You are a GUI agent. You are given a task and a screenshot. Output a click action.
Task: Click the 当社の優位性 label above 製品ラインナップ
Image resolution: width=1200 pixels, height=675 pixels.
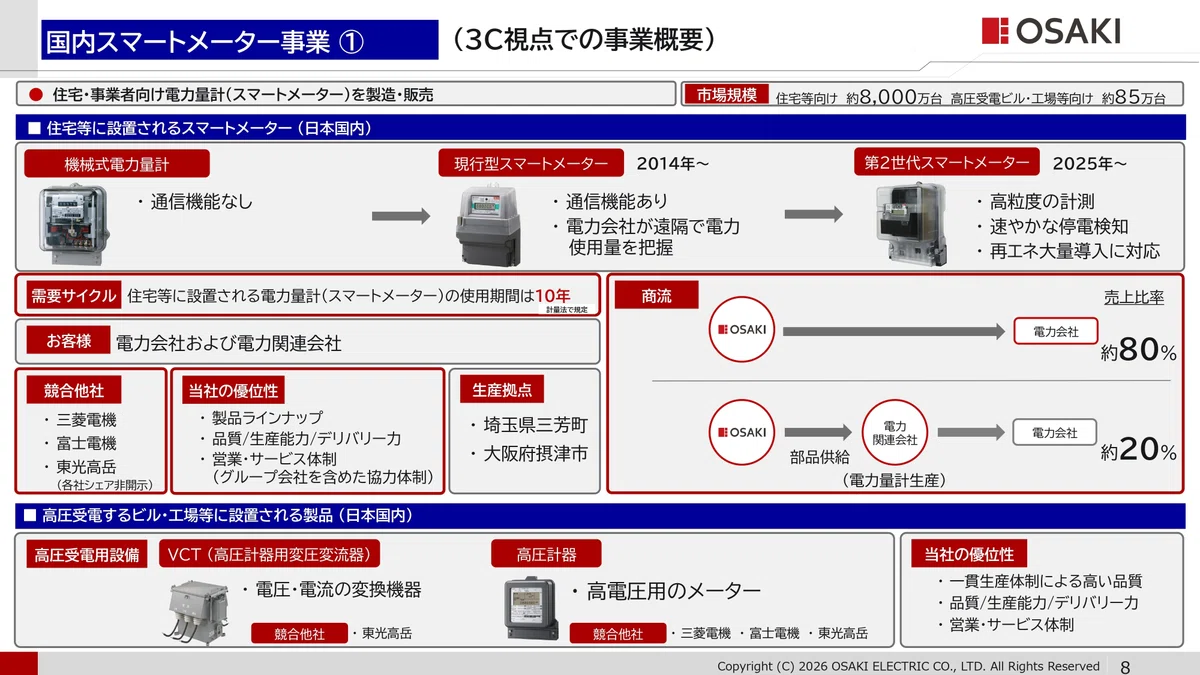[x=233, y=390]
